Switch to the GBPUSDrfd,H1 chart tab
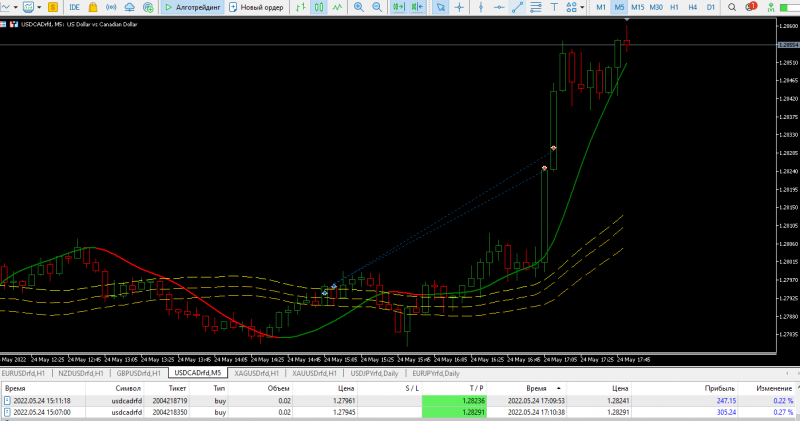This screenshot has width=800, height=421. click(x=138, y=374)
